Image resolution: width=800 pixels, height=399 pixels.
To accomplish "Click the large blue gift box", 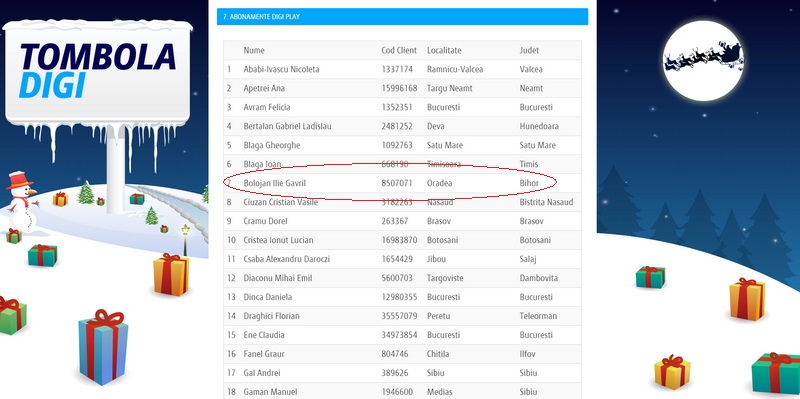I will point(103,347).
